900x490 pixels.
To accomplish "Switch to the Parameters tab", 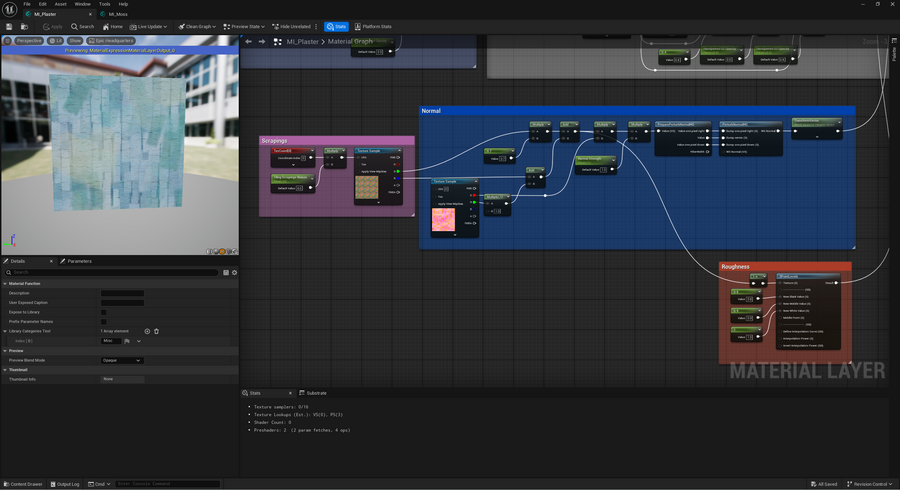I will (78, 261).
